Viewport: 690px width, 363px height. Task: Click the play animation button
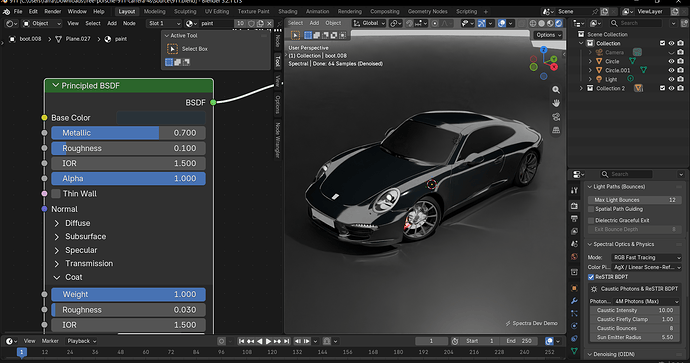tap(268, 341)
